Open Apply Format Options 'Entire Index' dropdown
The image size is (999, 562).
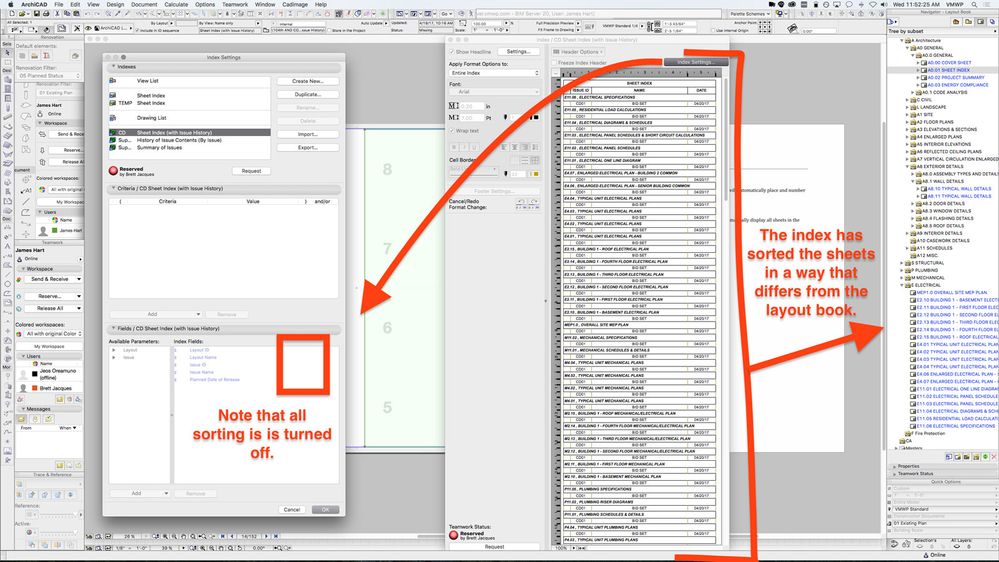[494, 73]
